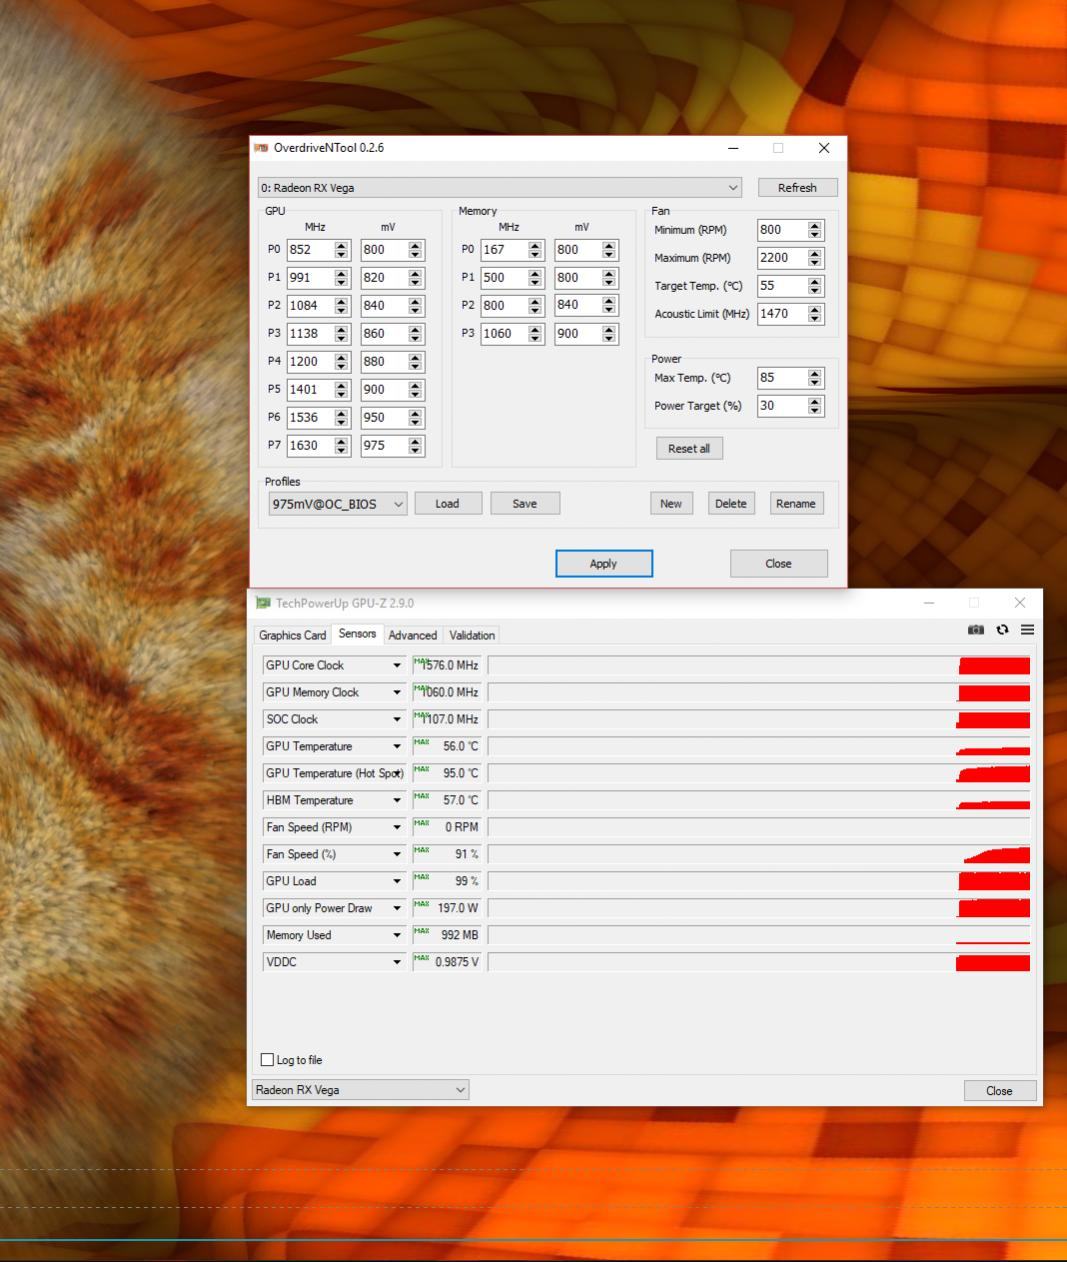Create a New profile
This screenshot has height=1262, width=1067.
pyautogui.click(x=671, y=504)
